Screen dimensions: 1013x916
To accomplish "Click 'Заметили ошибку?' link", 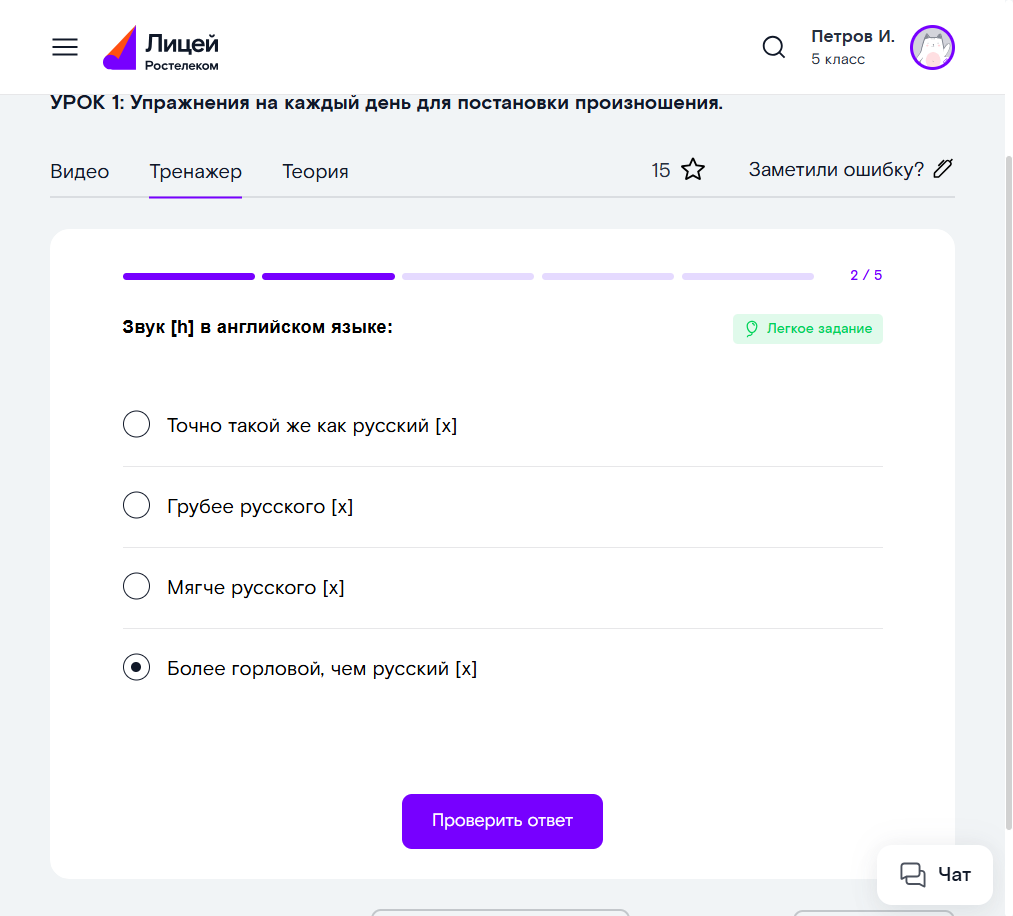I will (836, 169).
